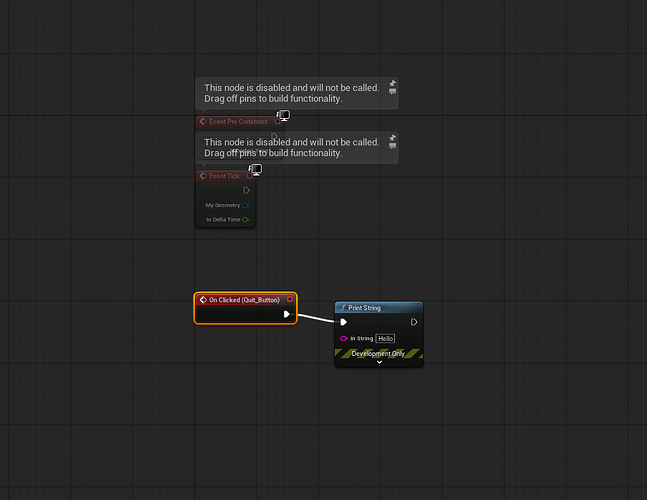The height and width of the screenshot is (500, 647).
Task: Click the Print String execution input pin
Action: [x=344, y=322]
